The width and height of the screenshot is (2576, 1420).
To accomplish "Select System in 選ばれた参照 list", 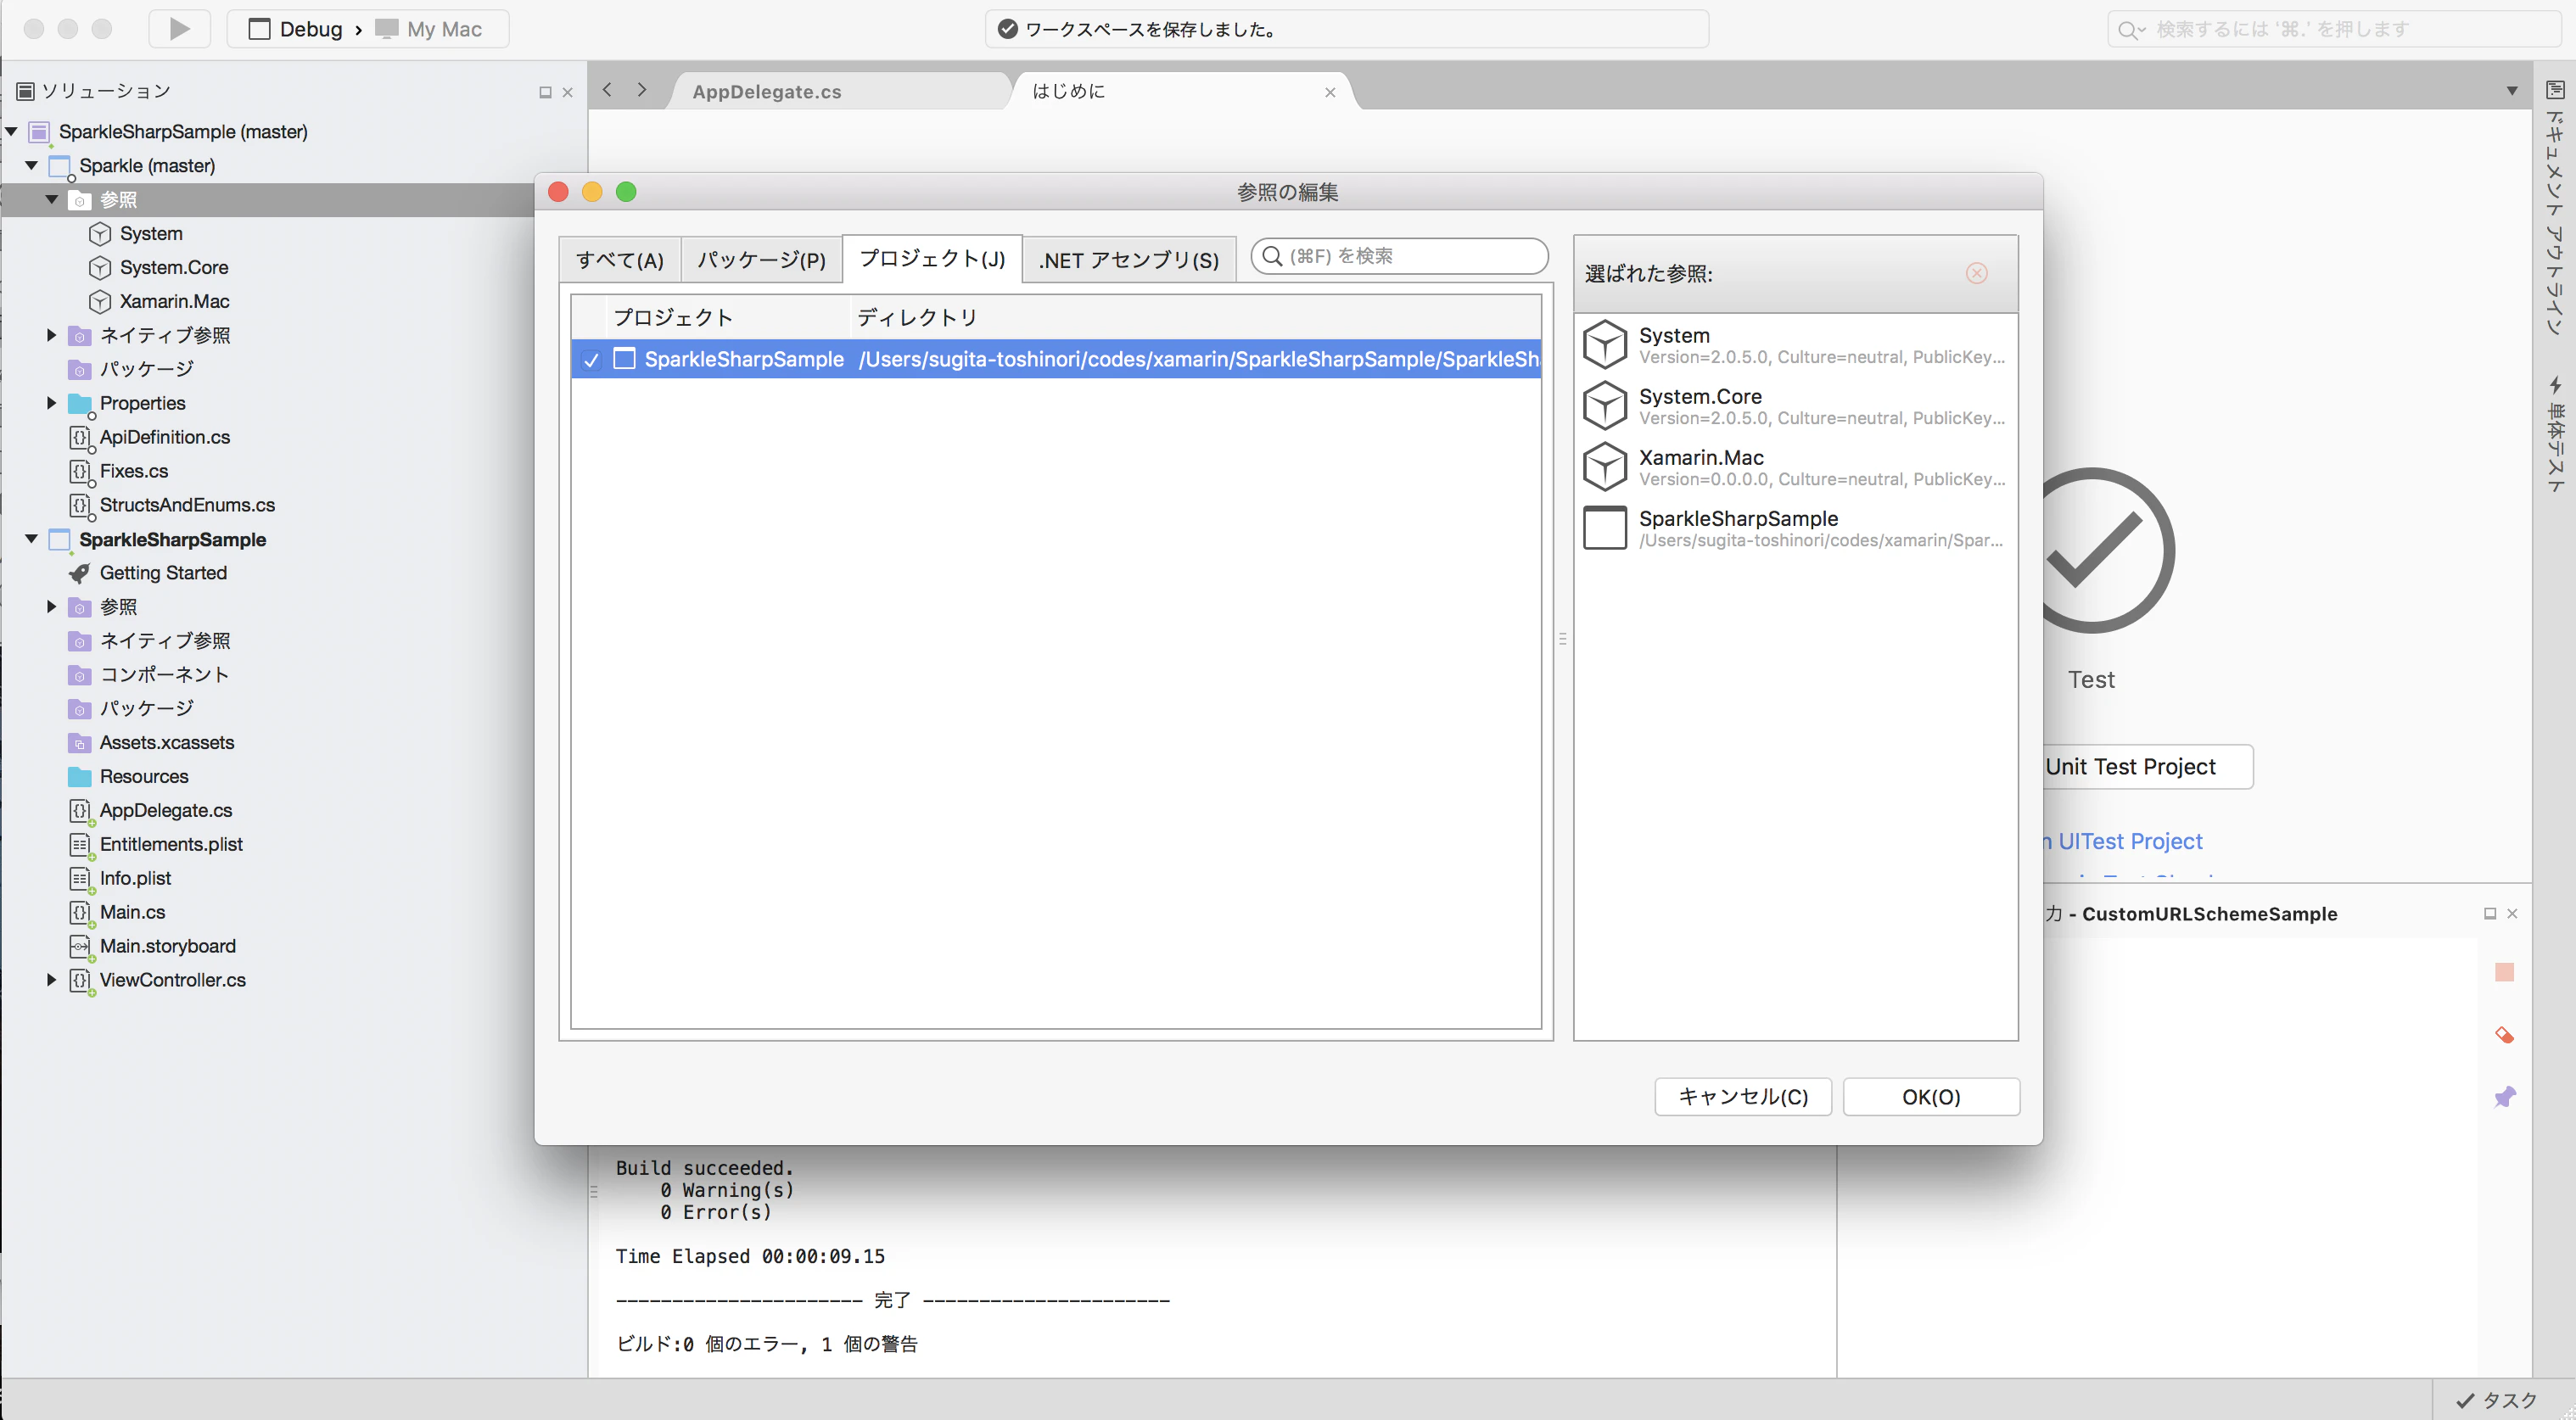I will click(x=1795, y=345).
